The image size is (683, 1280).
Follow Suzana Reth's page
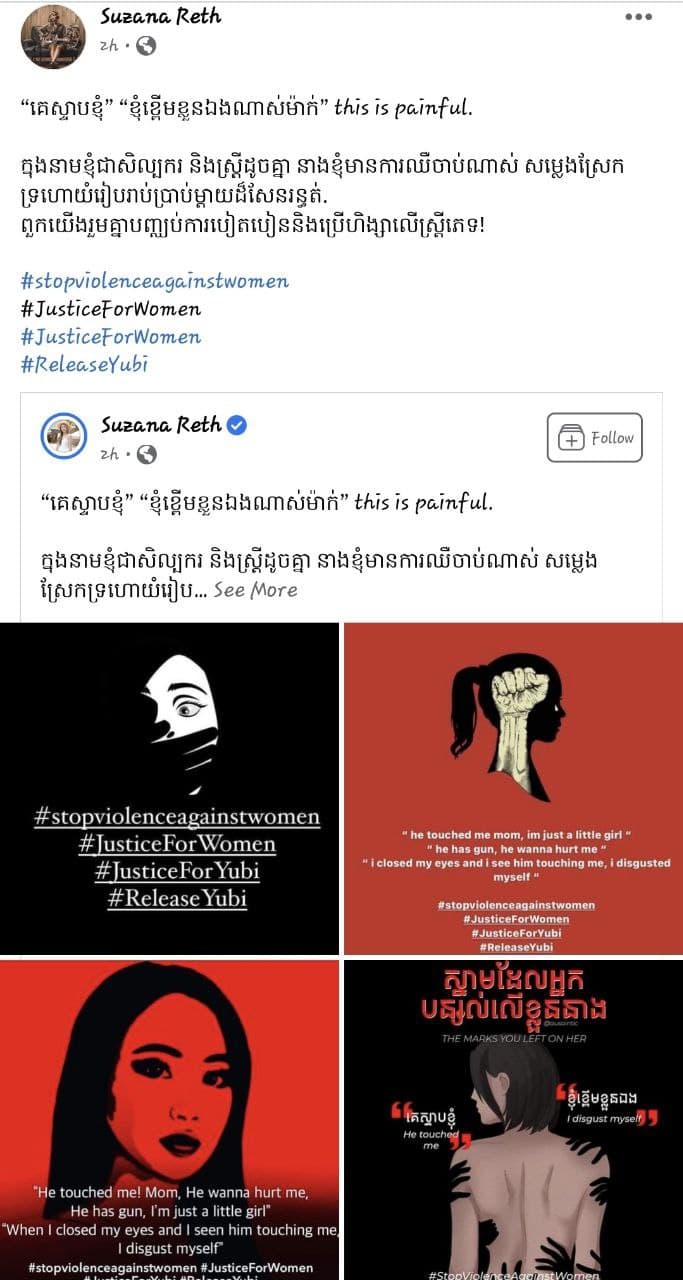pos(594,437)
